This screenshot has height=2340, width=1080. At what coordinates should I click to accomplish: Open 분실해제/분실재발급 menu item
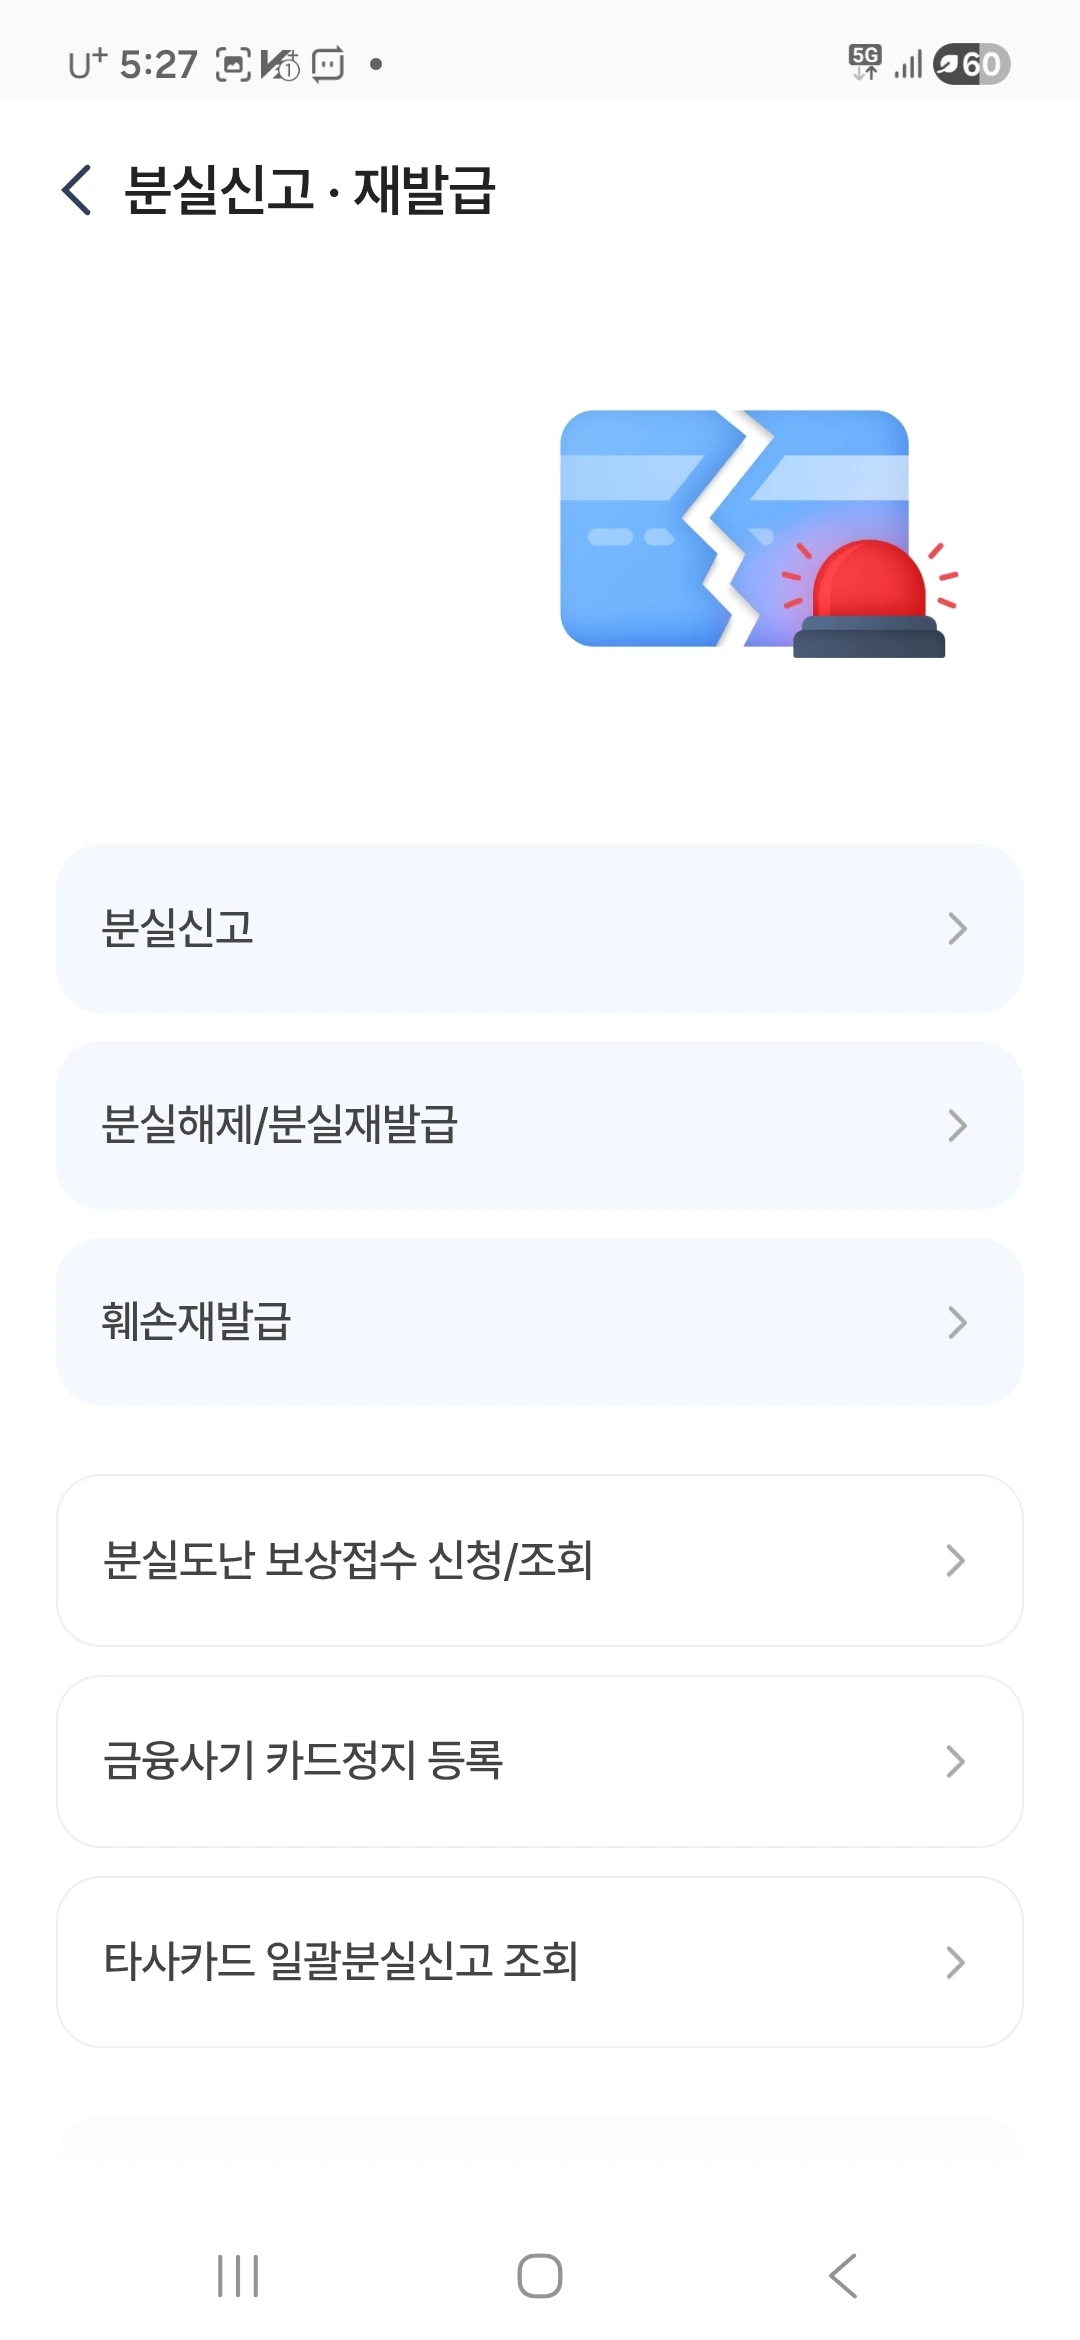[540, 1125]
